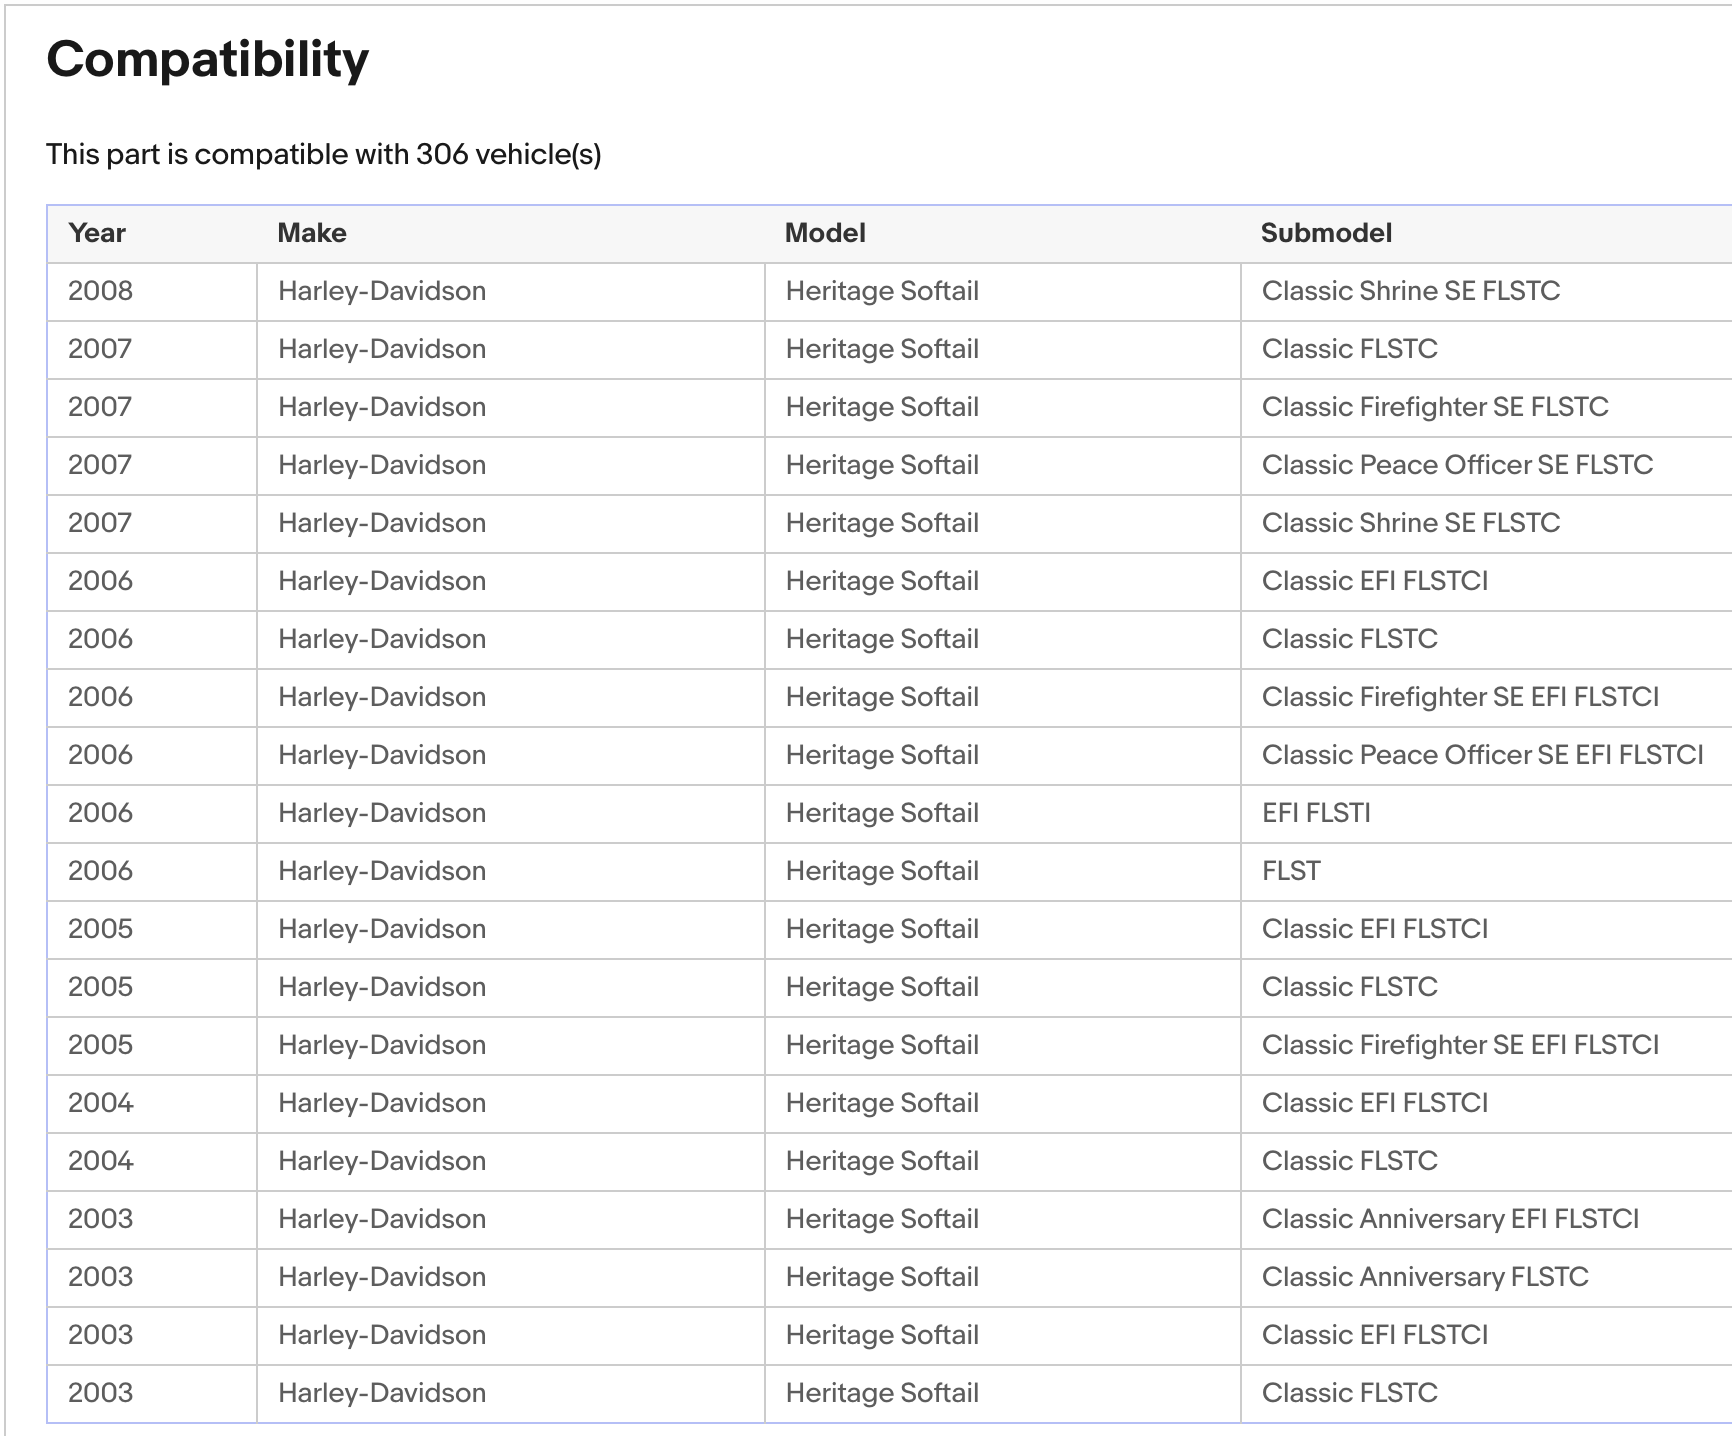The width and height of the screenshot is (1732, 1436).
Task: Select the Classic Peace Officer SE EFI FLSTCI cell
Action: click(1482, 755)
